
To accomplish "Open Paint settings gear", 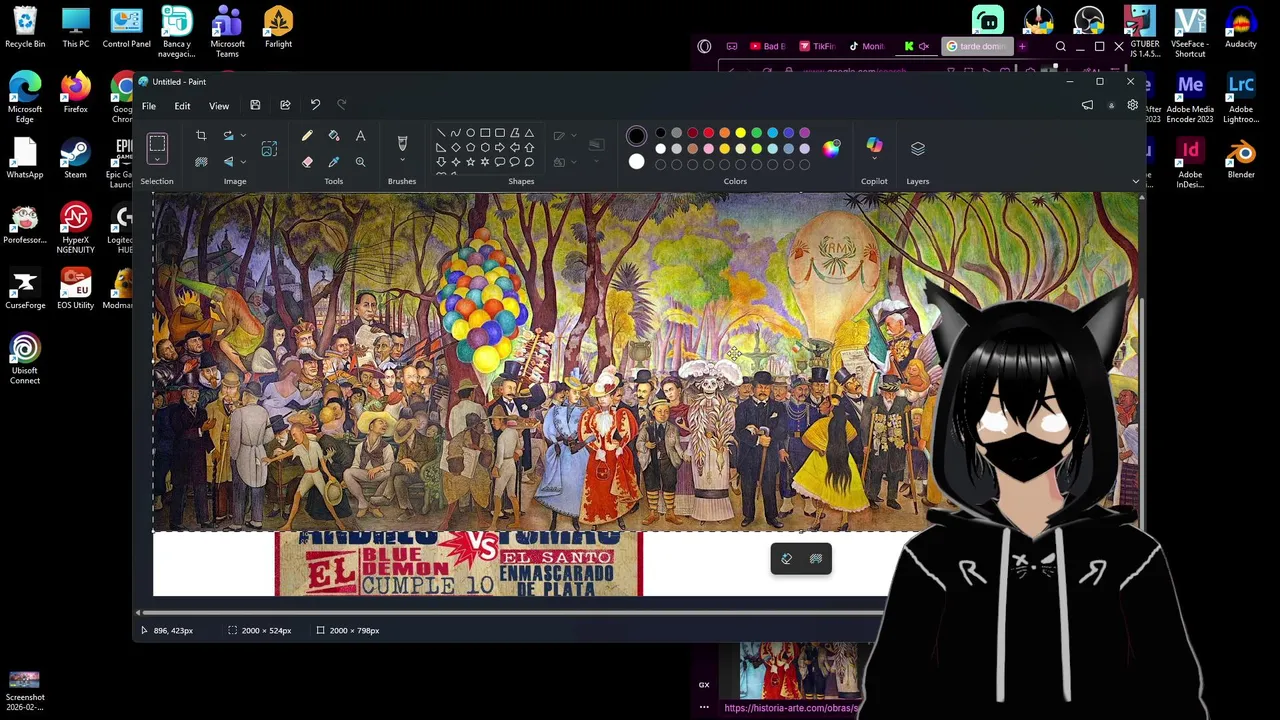I will pyautogui.click(x=1132, y=105).
